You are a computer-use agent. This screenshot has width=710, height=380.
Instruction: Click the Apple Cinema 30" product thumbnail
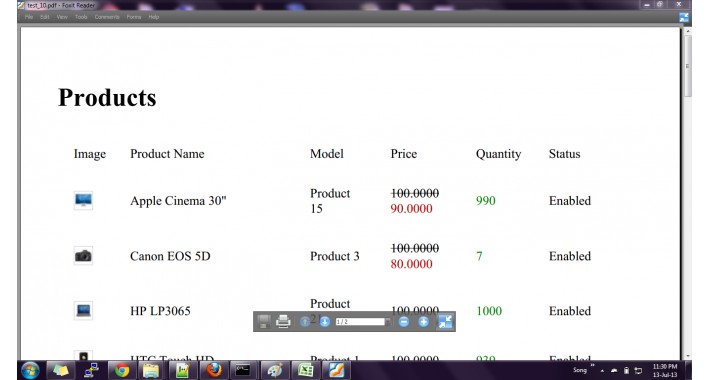[83, 200]
